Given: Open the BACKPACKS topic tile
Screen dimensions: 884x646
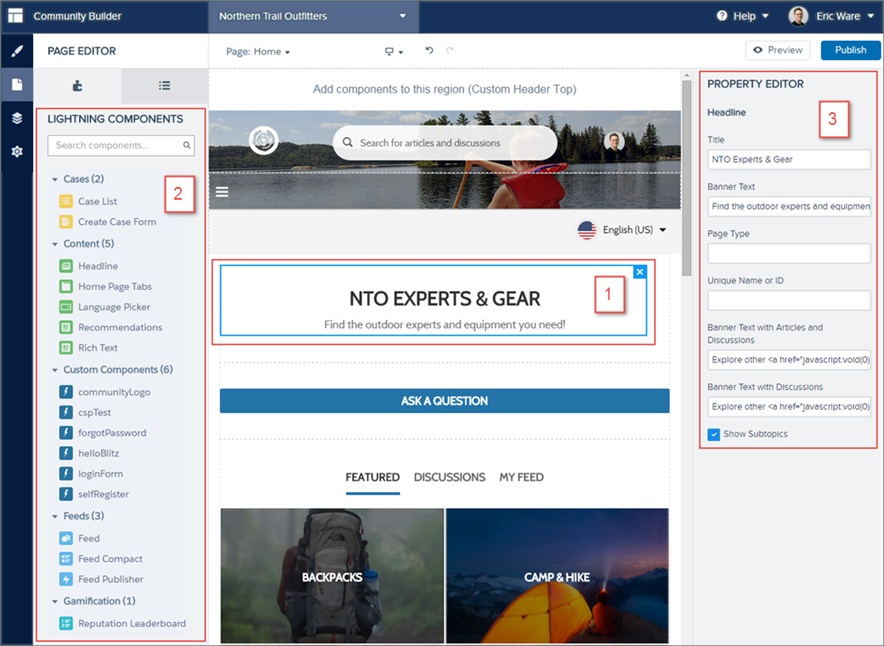Looking at the screenshot, I should 332,576.
